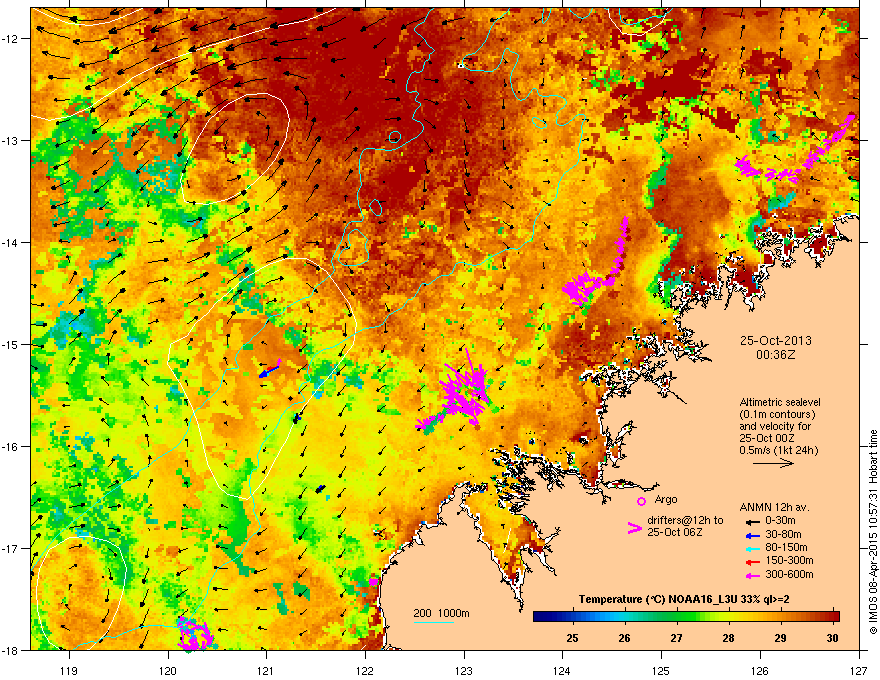Click the color bar tick label '28'
The image size is (880, 680).
click(x=728, y=638)
